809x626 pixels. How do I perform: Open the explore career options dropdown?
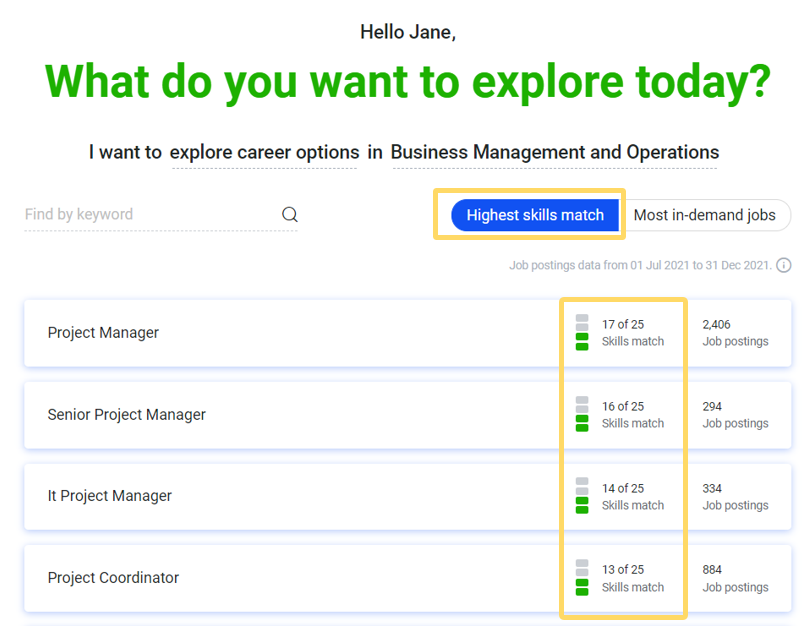coord(264,152)
